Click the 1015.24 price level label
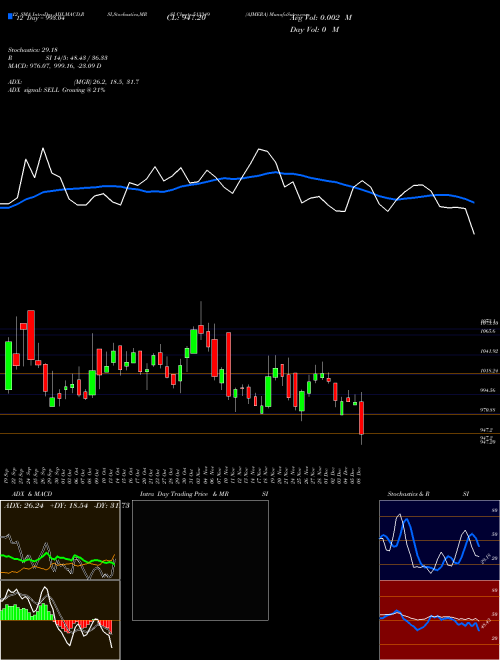This screenshot has height=660, width=500. coord(489,371)
